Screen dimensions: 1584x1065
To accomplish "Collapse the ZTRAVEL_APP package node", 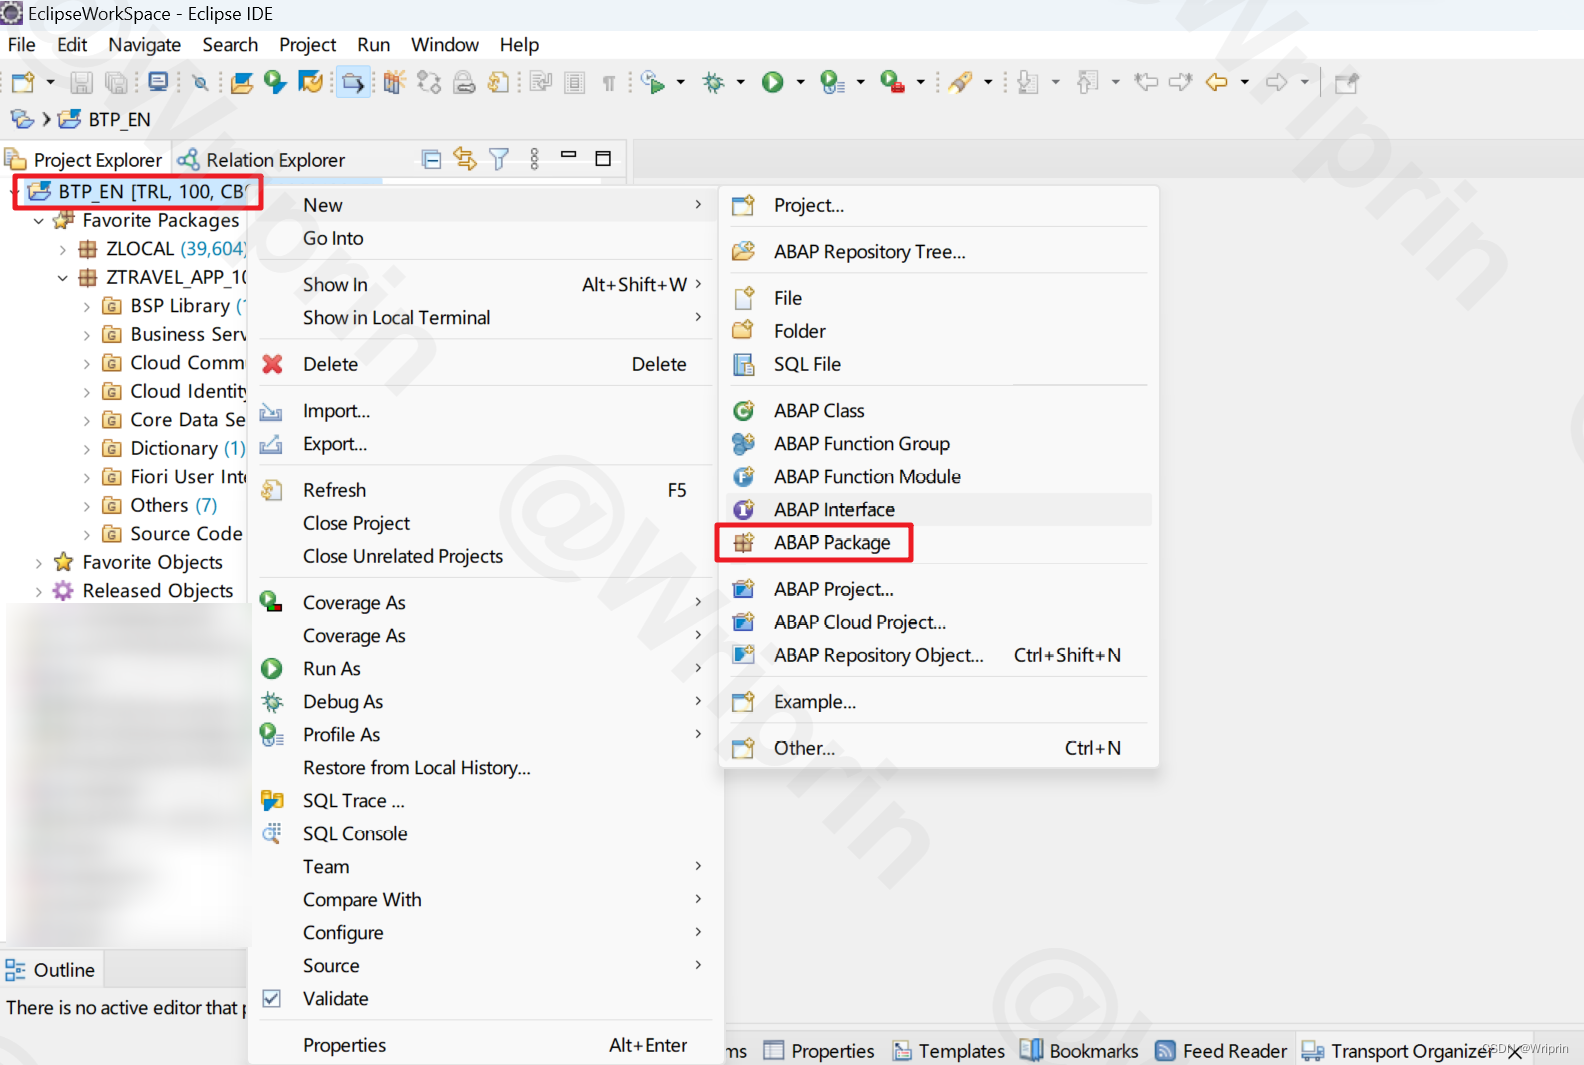I will [x=63, y=278].
